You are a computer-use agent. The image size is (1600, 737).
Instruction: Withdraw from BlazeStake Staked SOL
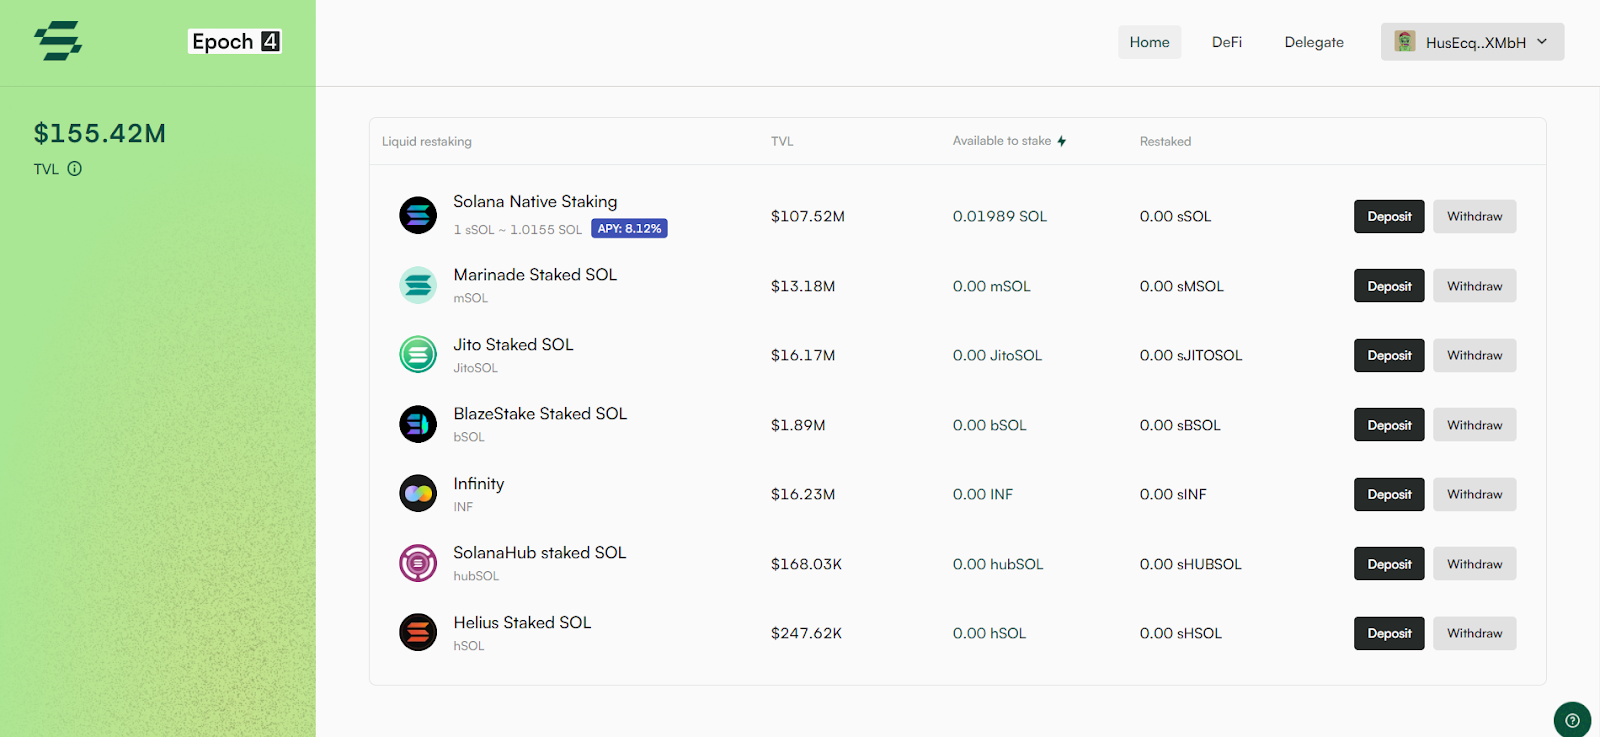pos(1474,425)
